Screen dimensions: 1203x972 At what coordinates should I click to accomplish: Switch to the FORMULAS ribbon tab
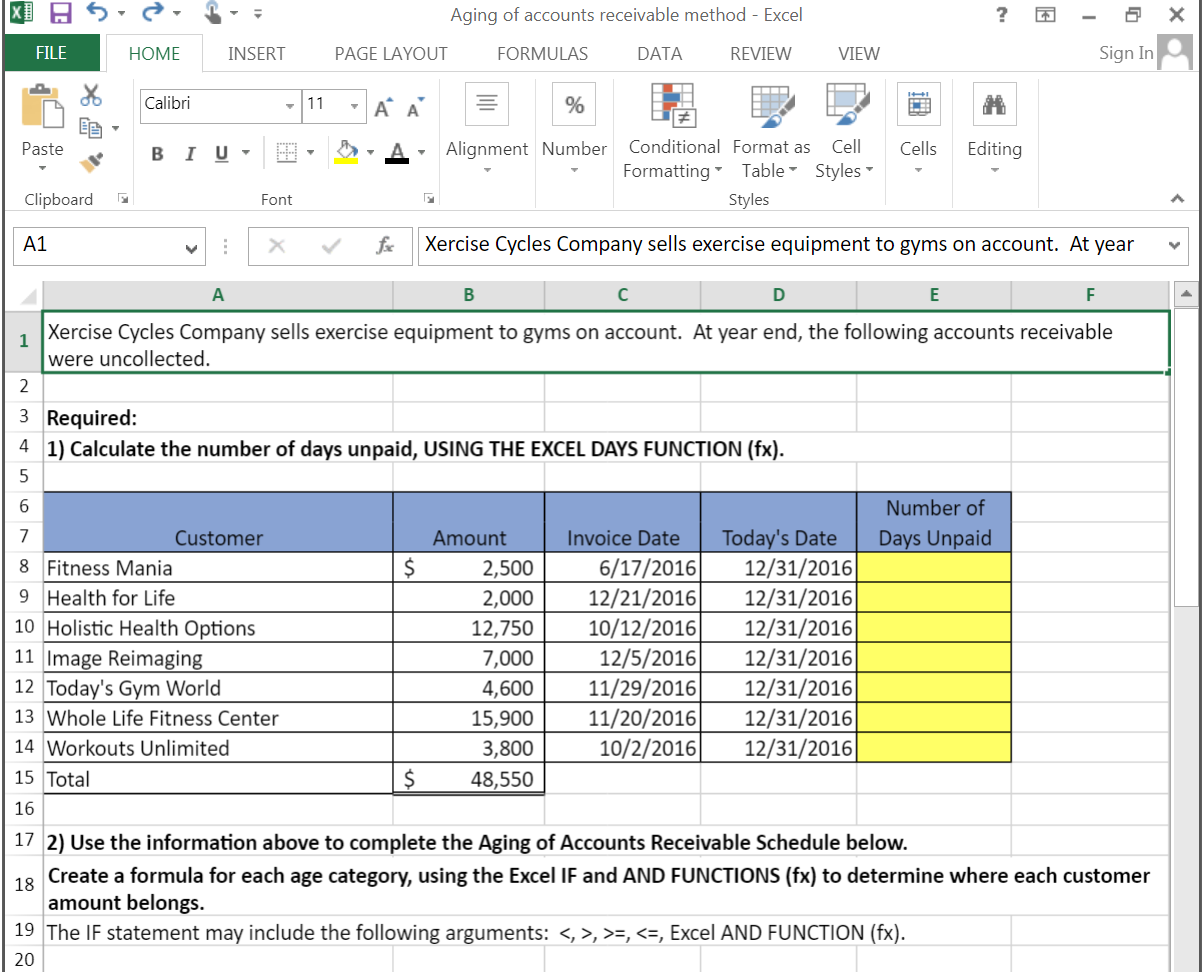click(542, 54)
